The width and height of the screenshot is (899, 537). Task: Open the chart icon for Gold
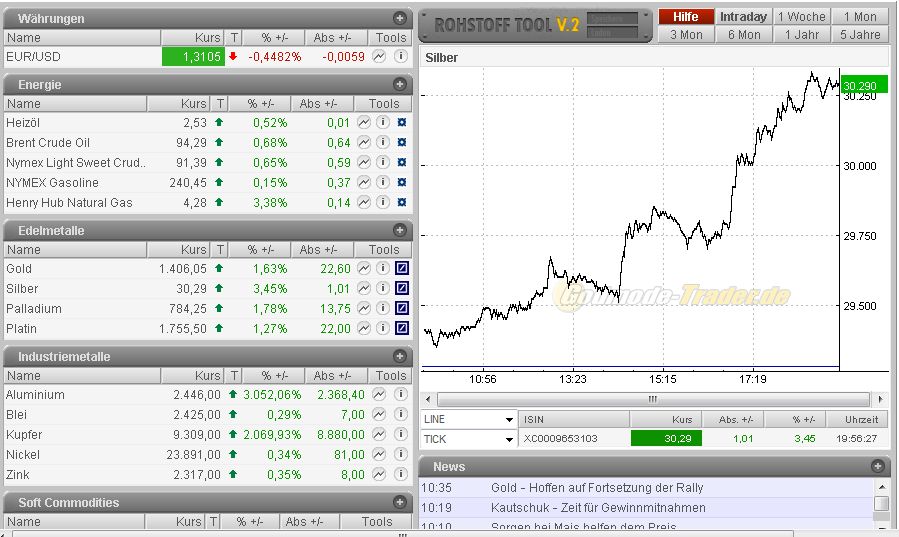[364, 269]
